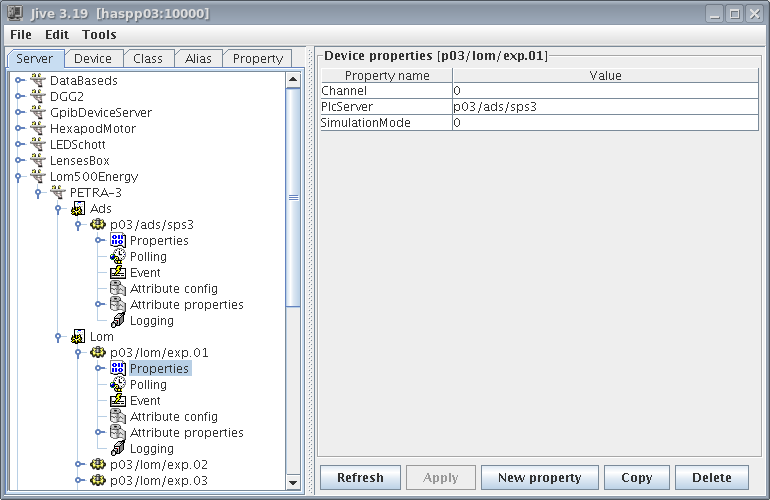
Task: Click the p03/lom/exp.01 device gear icon
Action: 98,352
